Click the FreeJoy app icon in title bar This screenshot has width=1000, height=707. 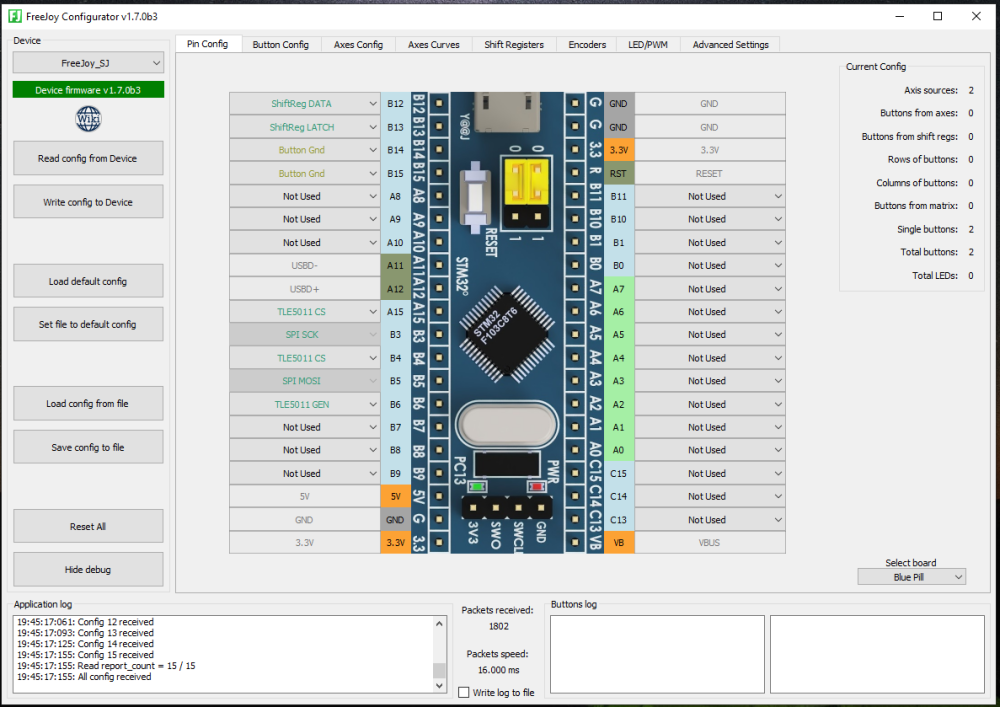[x=16, y=16]
